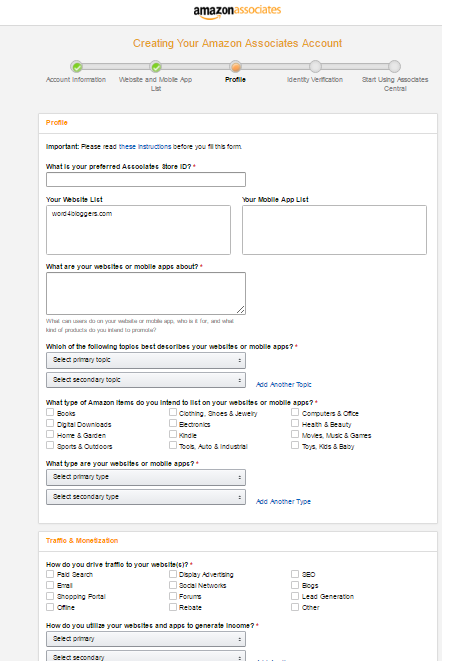This screenshot has height=661, width=459.
Task: Open the Select primary topic dropdown
Action: click(x=146, y=360)
